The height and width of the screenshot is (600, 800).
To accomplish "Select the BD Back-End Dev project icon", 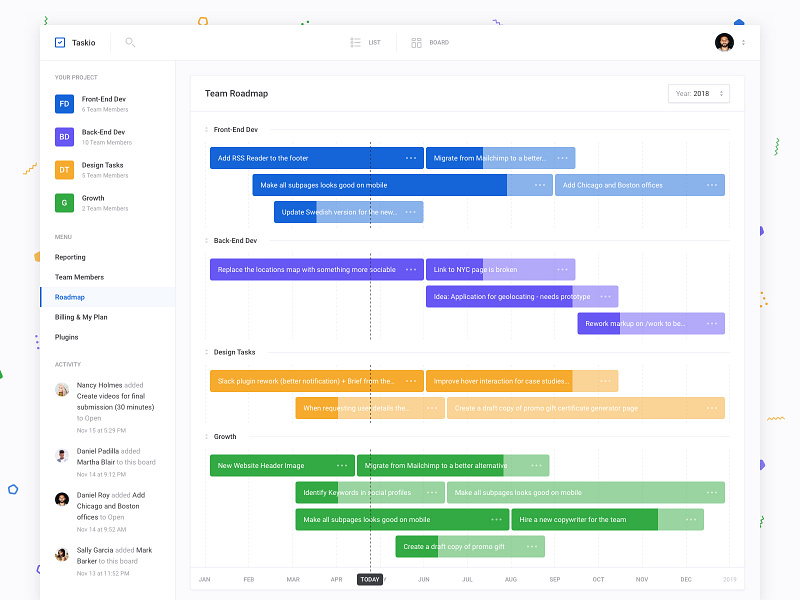I will pyautogui.click(x=64, y=137).
